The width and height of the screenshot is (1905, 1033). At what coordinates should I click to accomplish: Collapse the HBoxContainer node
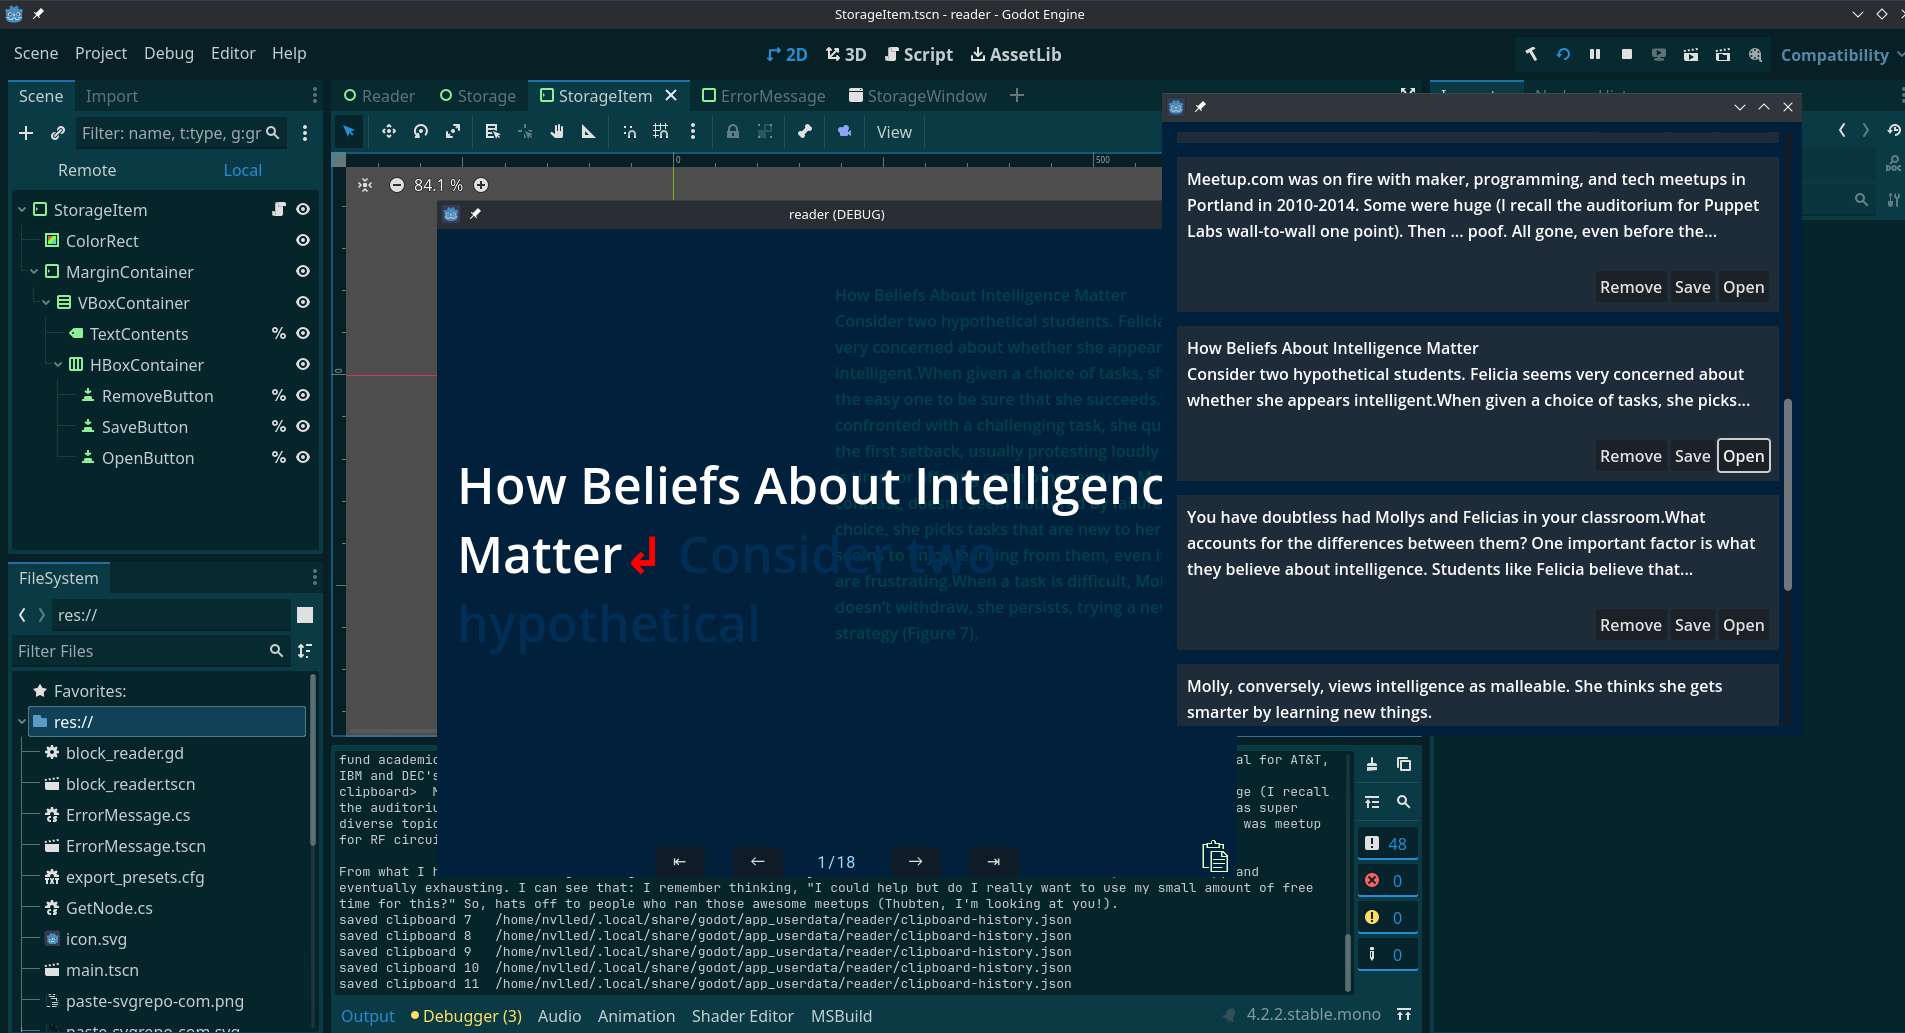pos(58,365)
